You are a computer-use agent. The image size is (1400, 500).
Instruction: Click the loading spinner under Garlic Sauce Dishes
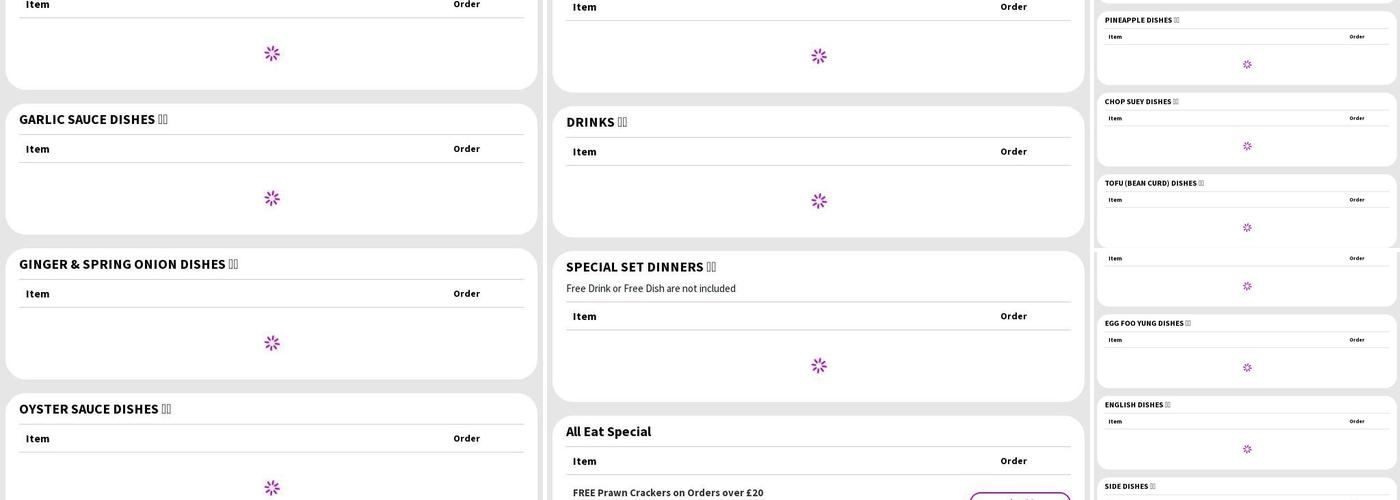click(x=272, y=198)
